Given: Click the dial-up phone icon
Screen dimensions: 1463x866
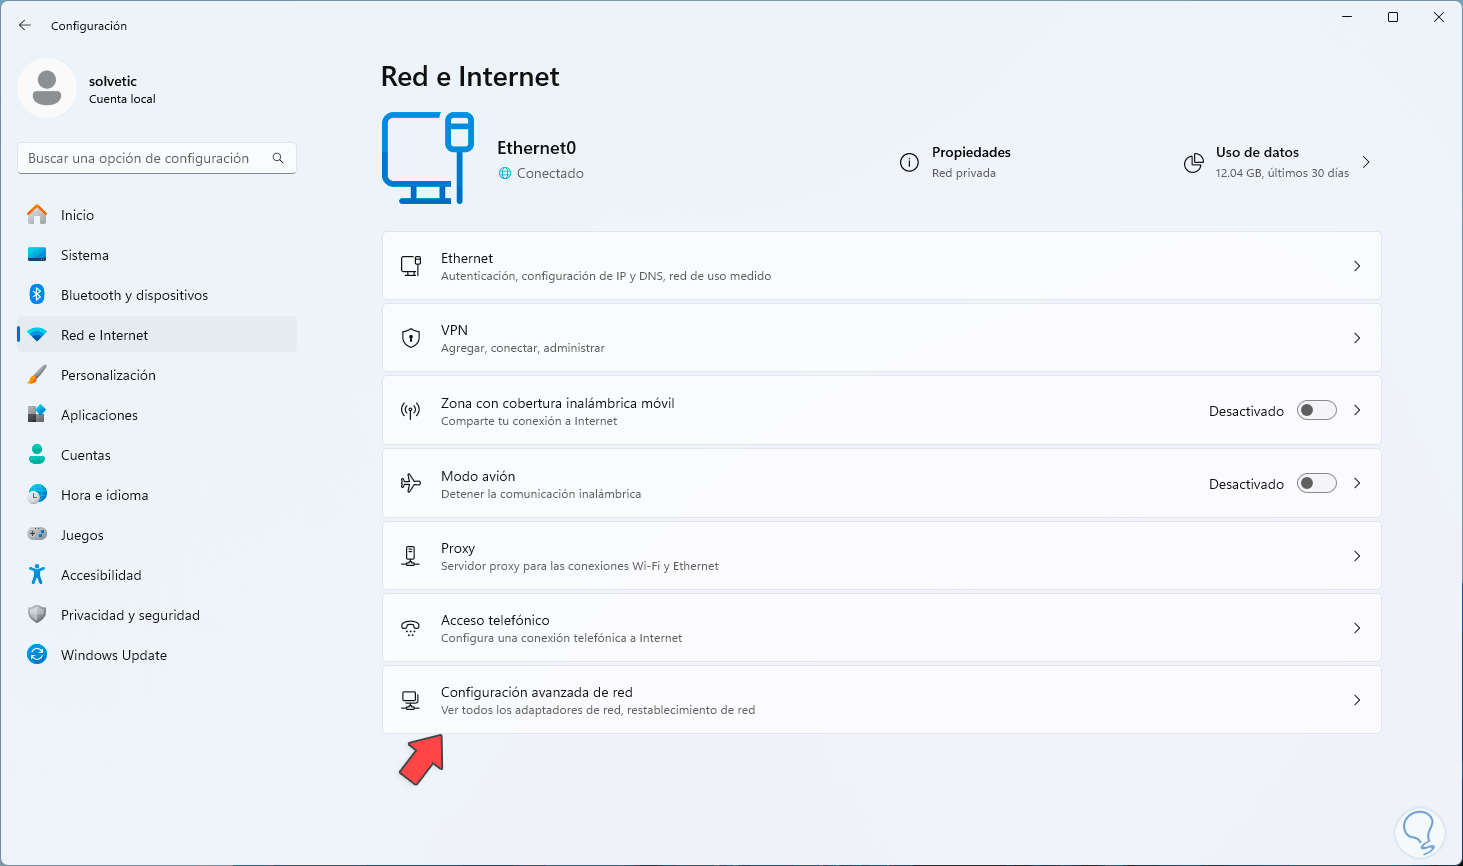Looking at the screenshot, I should pos(410,627).
